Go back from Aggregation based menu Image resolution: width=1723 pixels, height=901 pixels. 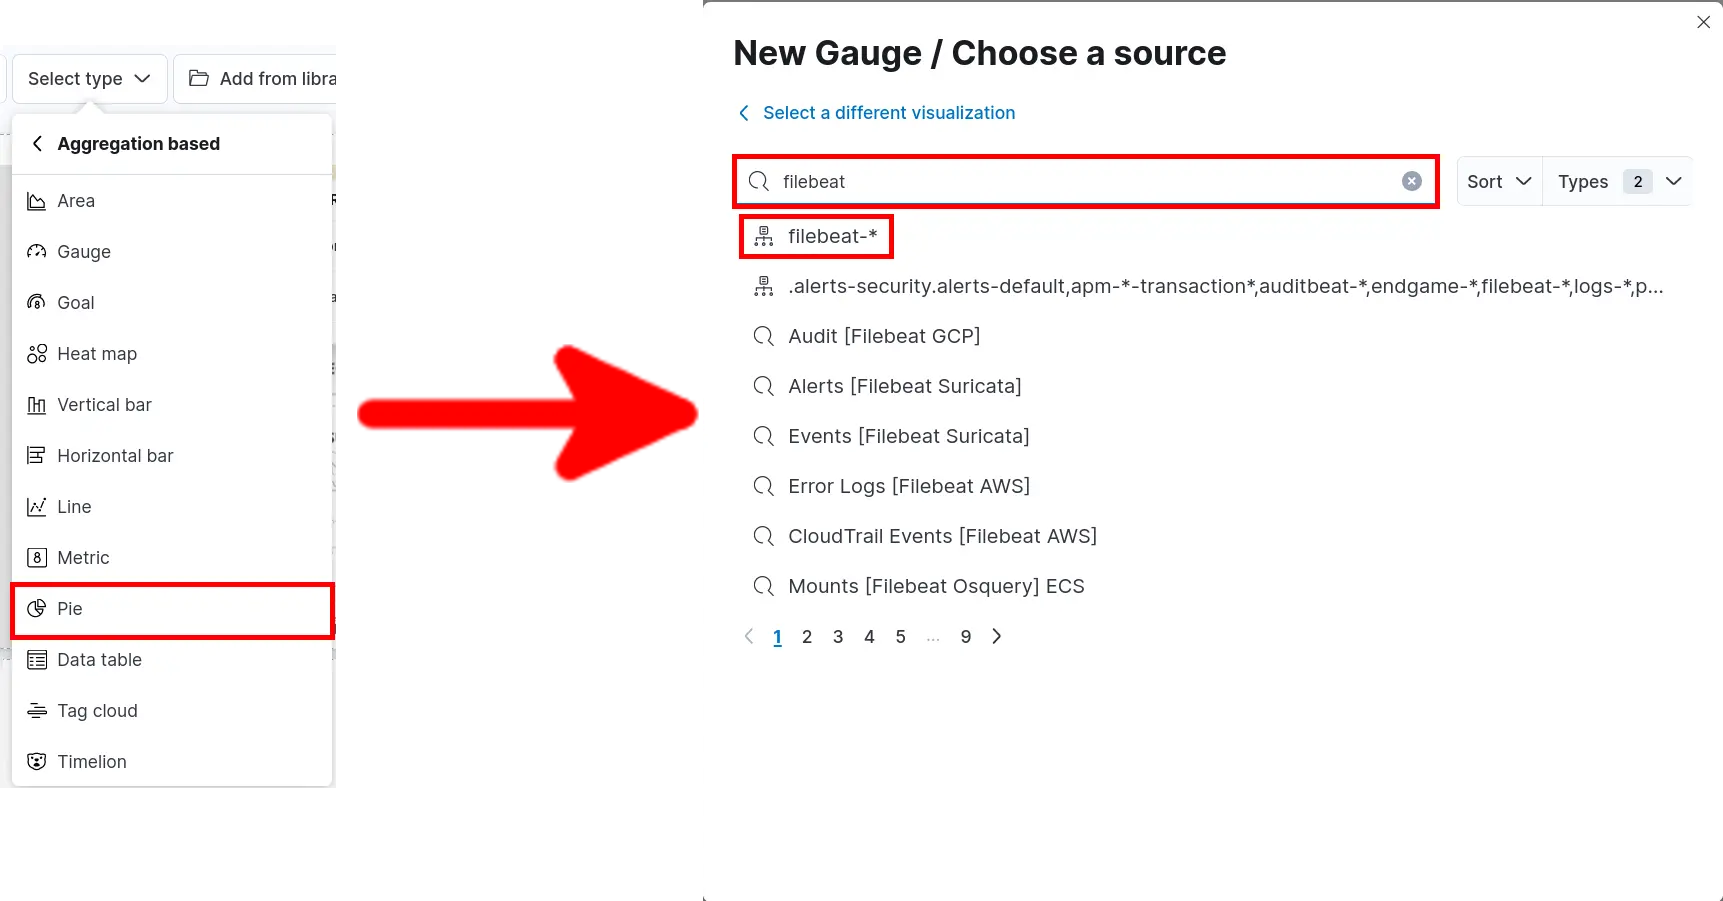[37, 144]
